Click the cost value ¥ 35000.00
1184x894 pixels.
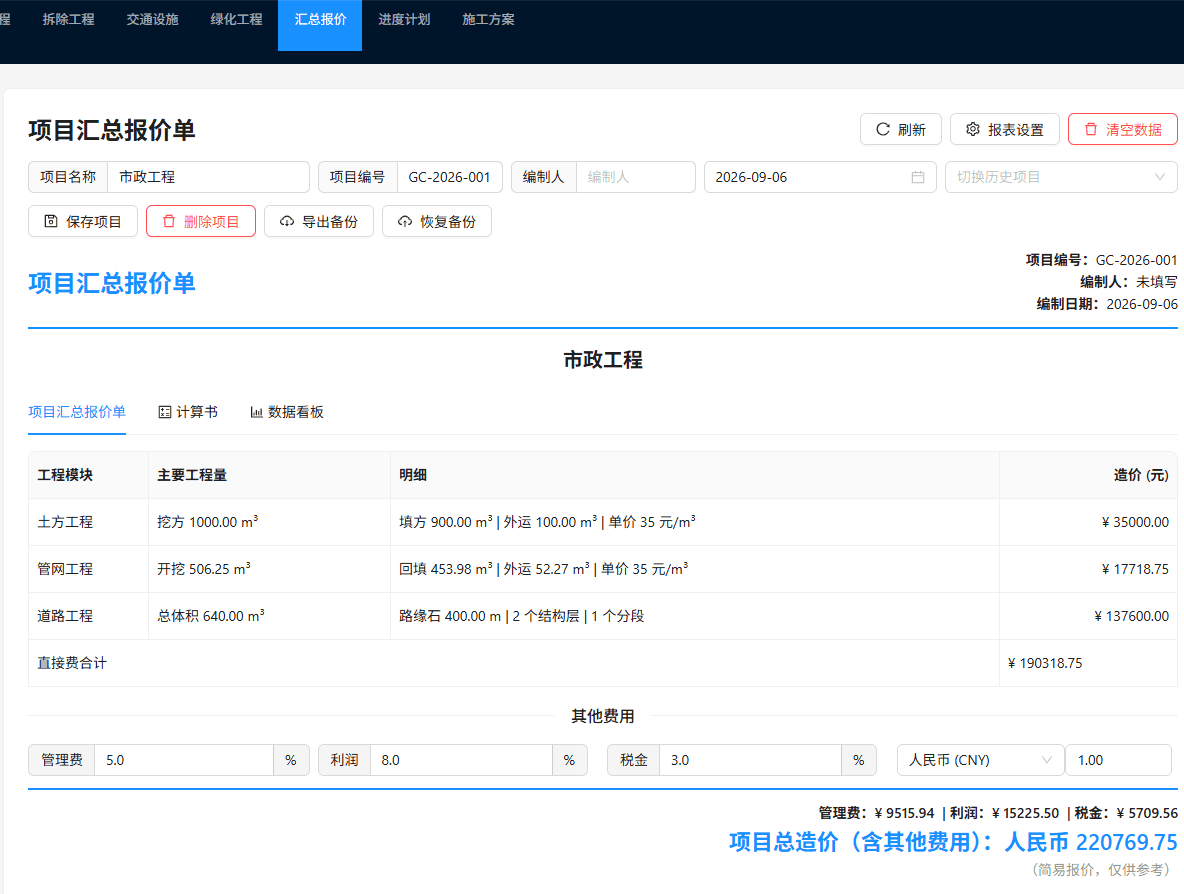click(x=1135, y=522)
